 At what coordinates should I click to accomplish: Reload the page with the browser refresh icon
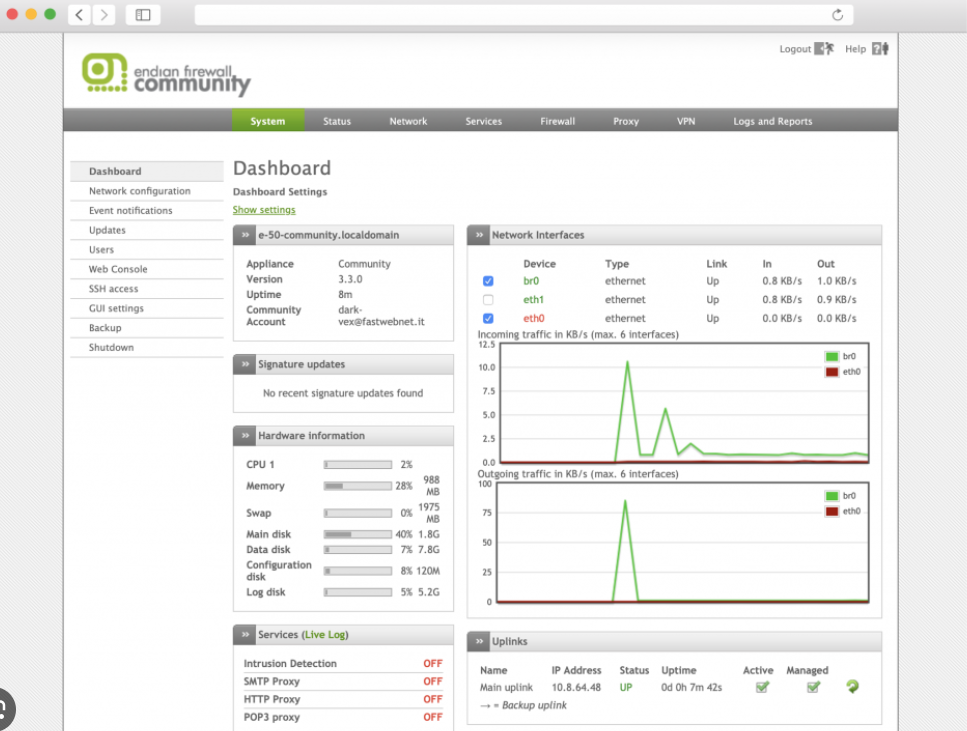point(837,14)
